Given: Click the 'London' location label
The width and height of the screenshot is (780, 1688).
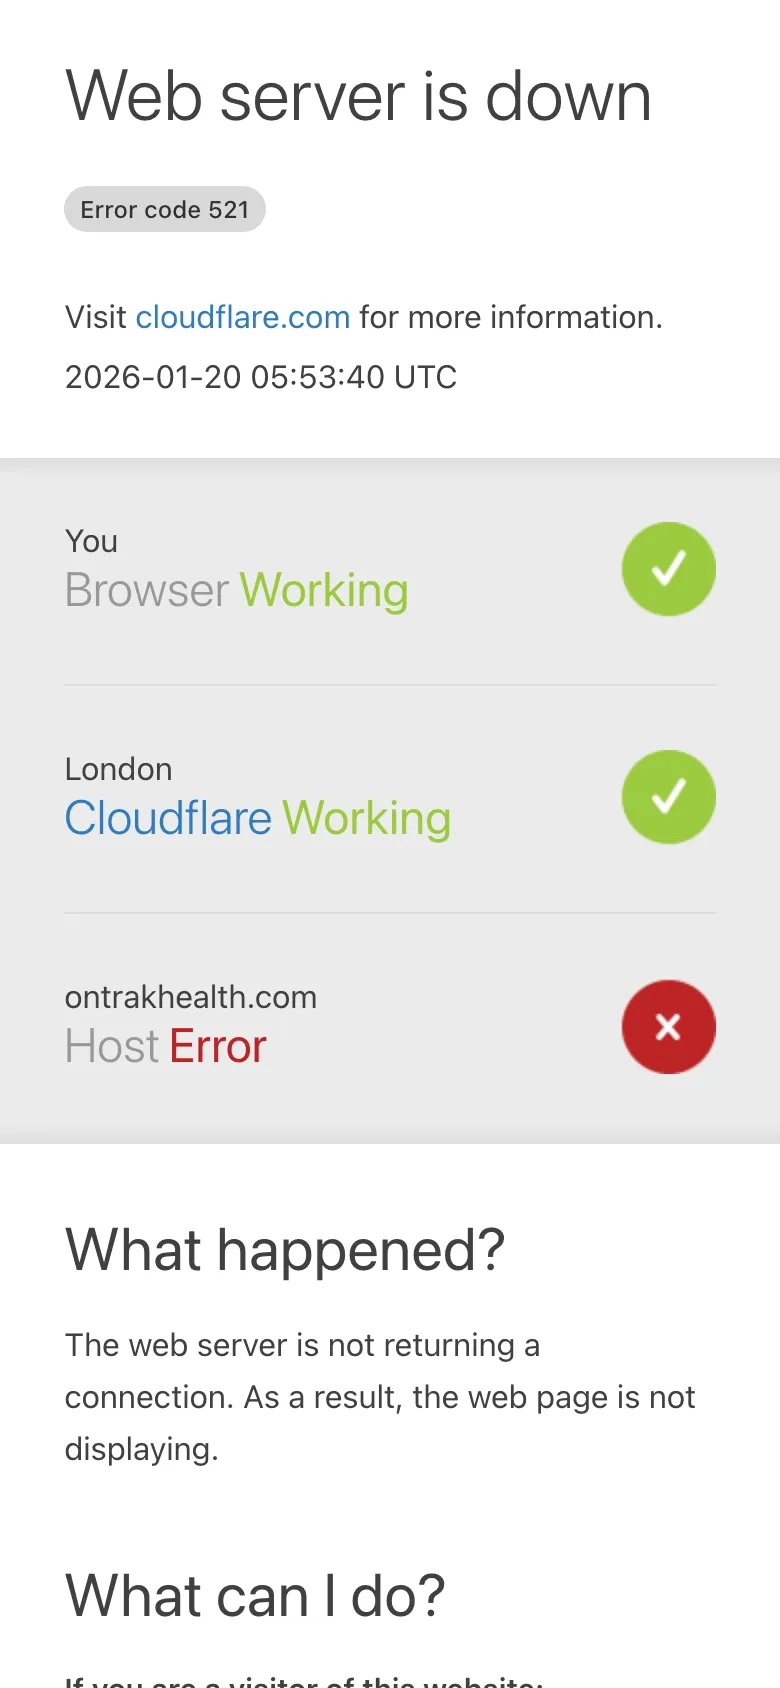Looking at the screenshot, I should 118,769.
